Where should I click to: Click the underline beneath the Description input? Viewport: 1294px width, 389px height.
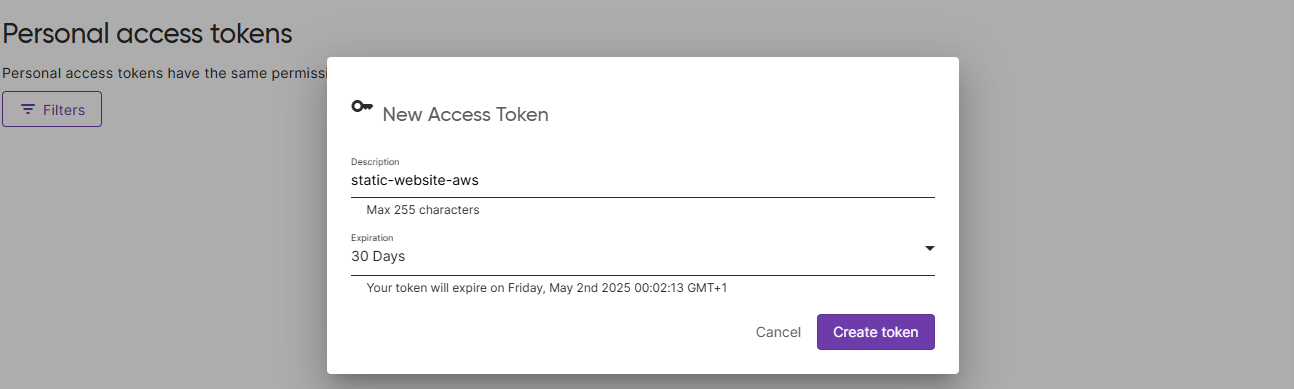[x=642, y=198]
